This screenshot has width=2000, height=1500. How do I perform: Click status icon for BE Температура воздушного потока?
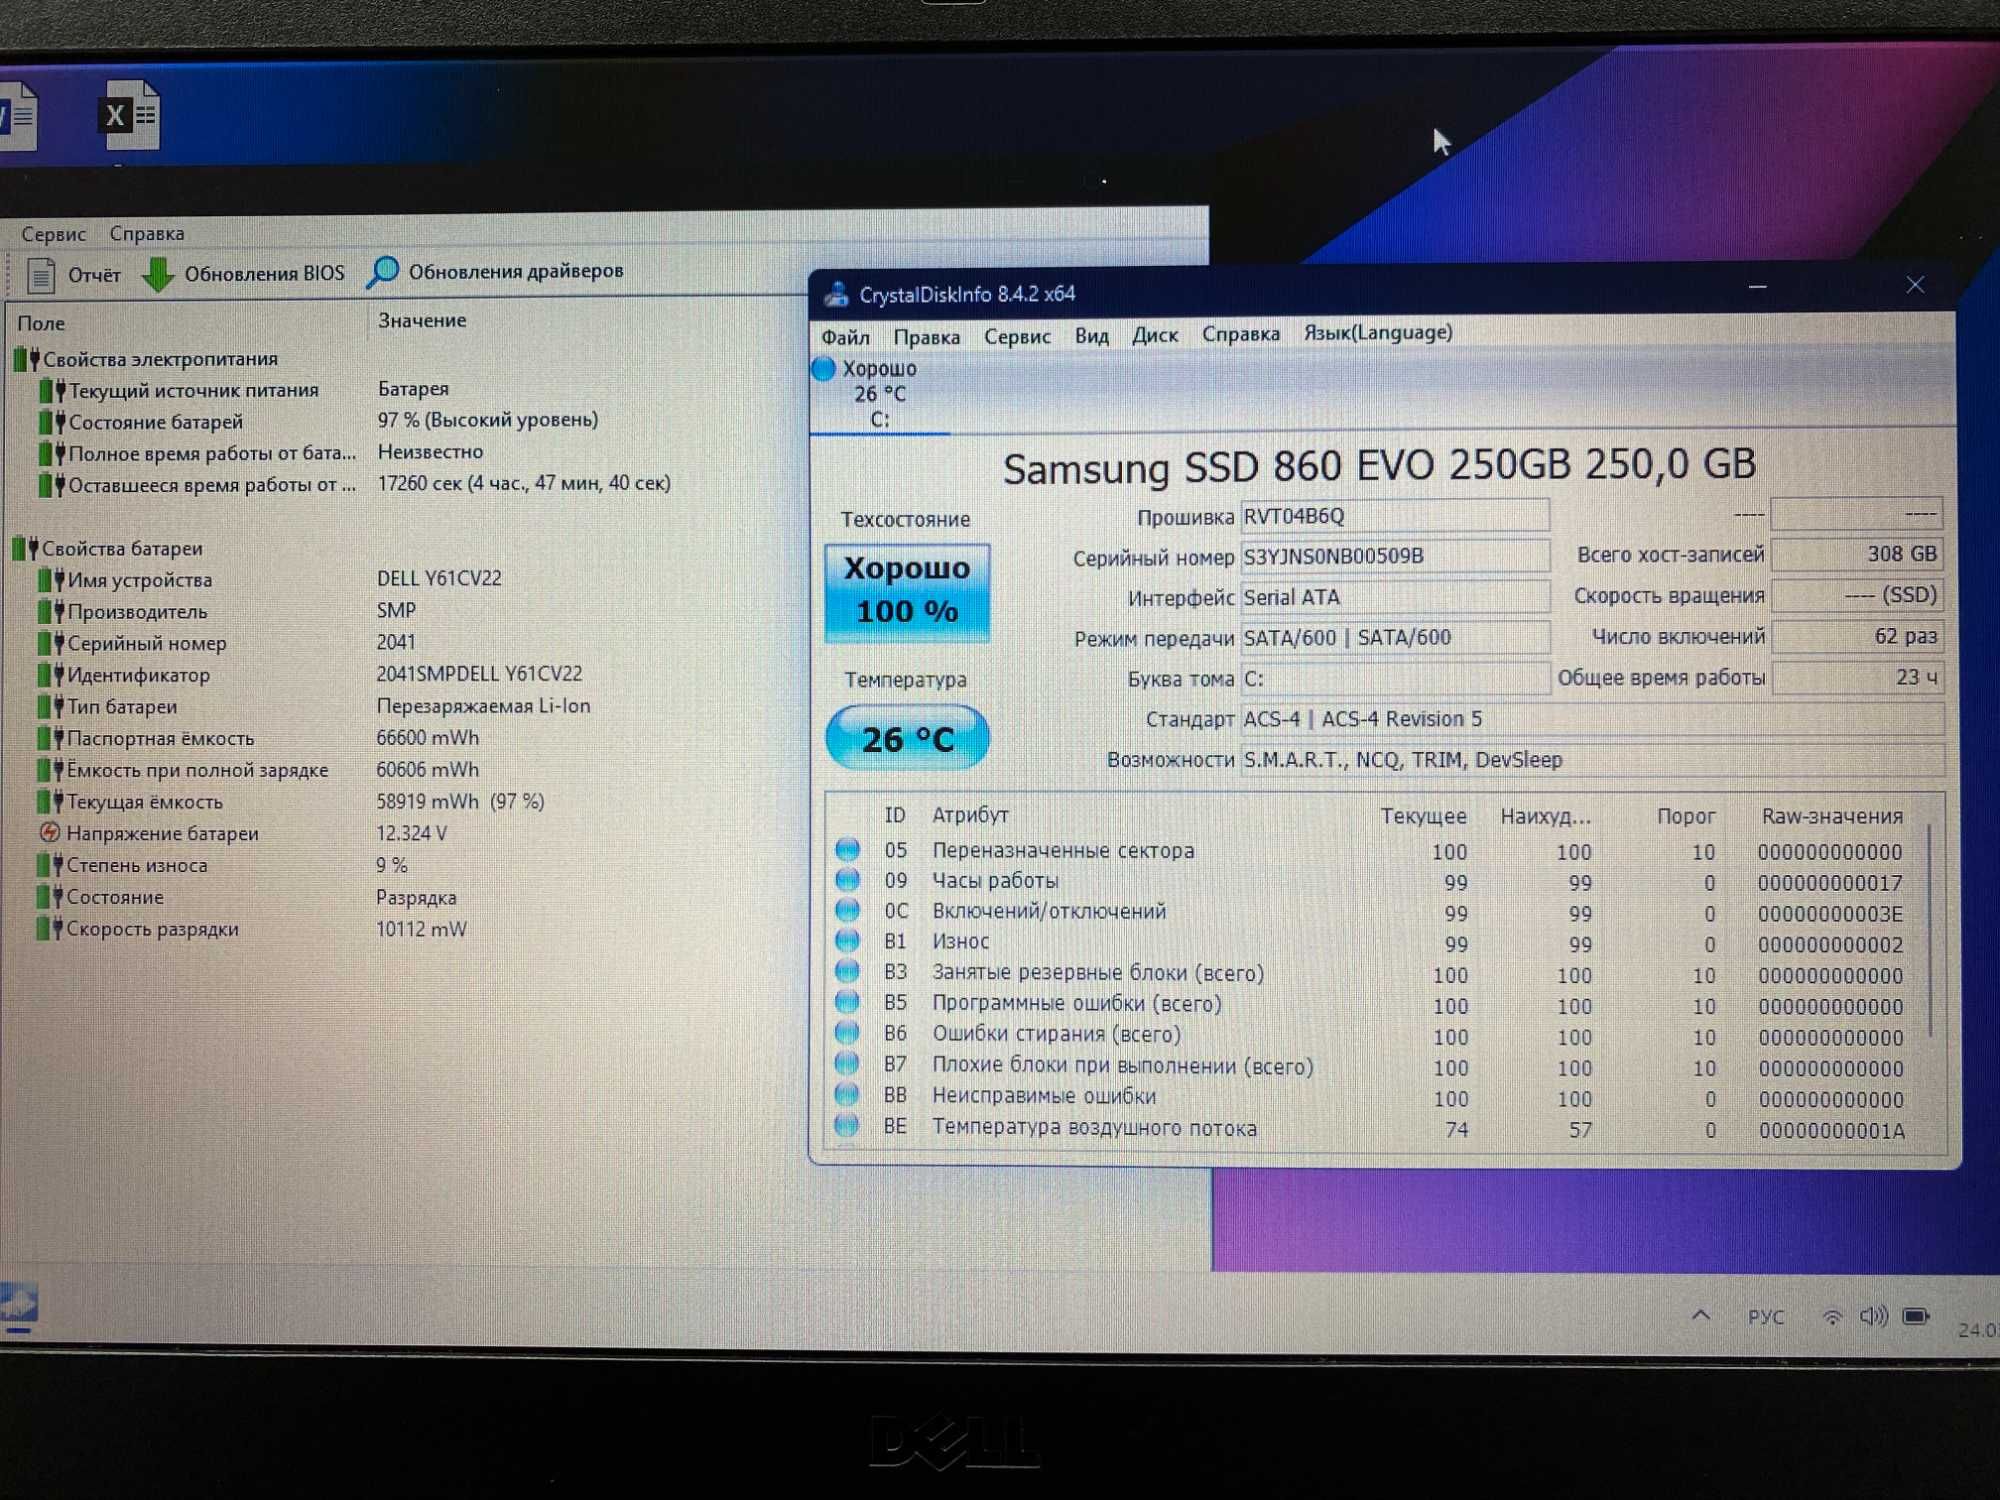847,1126
